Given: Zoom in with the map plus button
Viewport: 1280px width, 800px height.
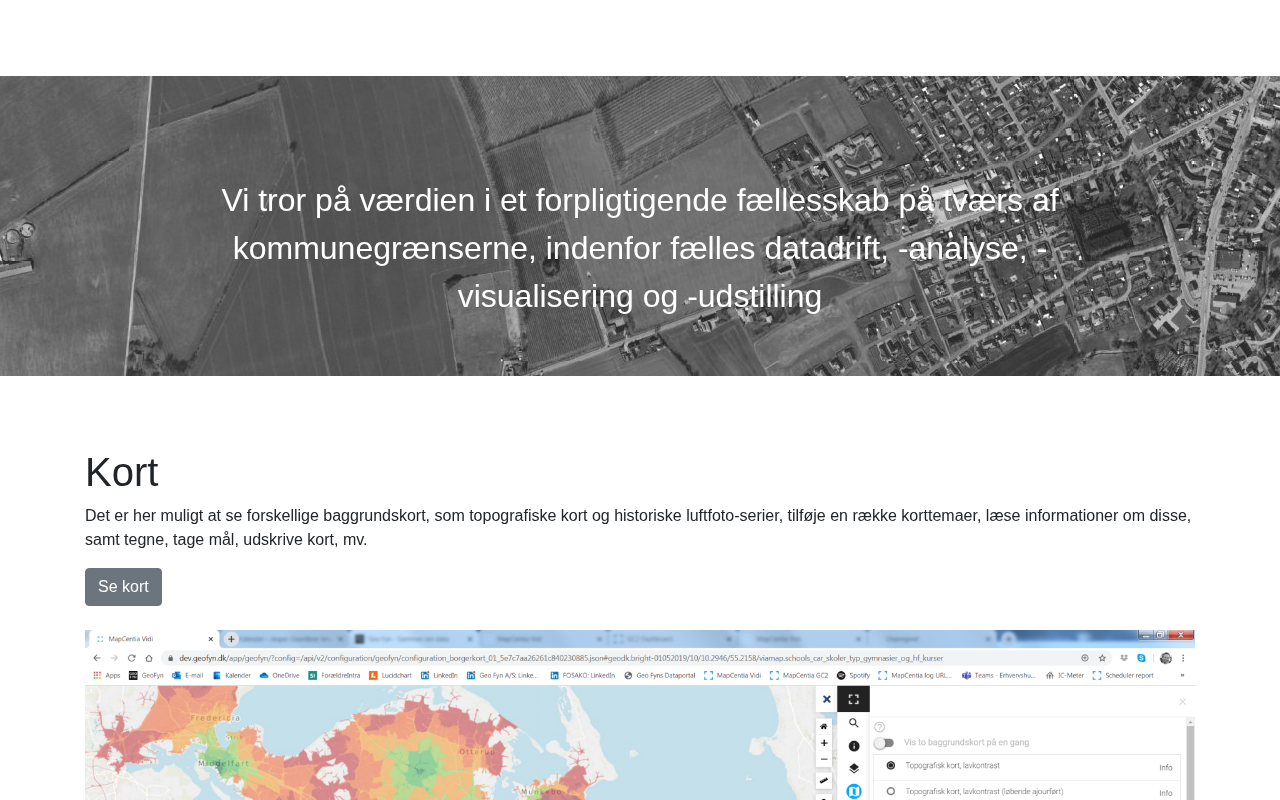Looking at the screenshot, I should 824,743.
